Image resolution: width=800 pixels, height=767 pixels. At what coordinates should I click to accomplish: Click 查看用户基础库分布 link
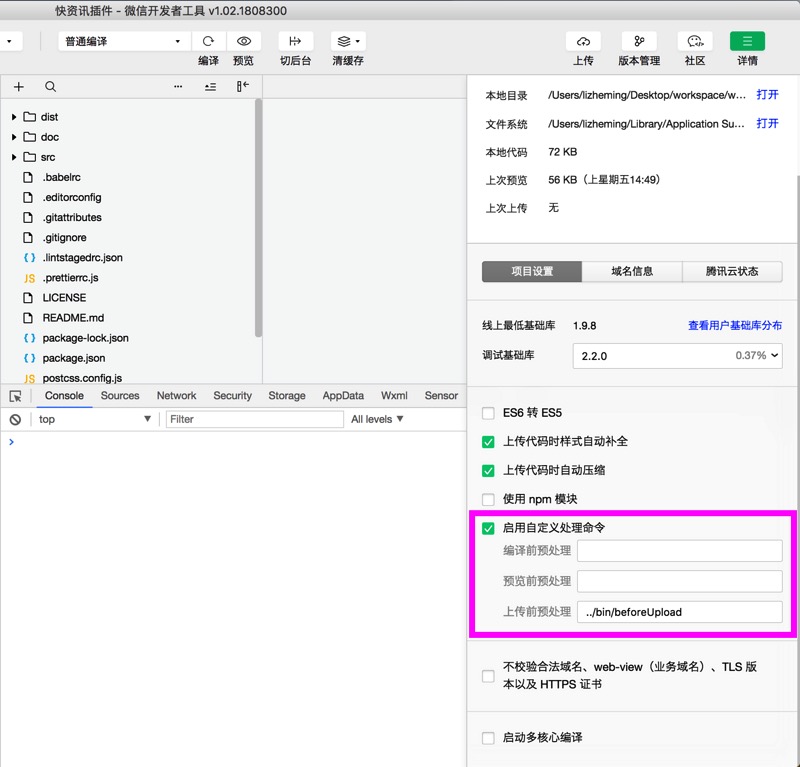735,326
